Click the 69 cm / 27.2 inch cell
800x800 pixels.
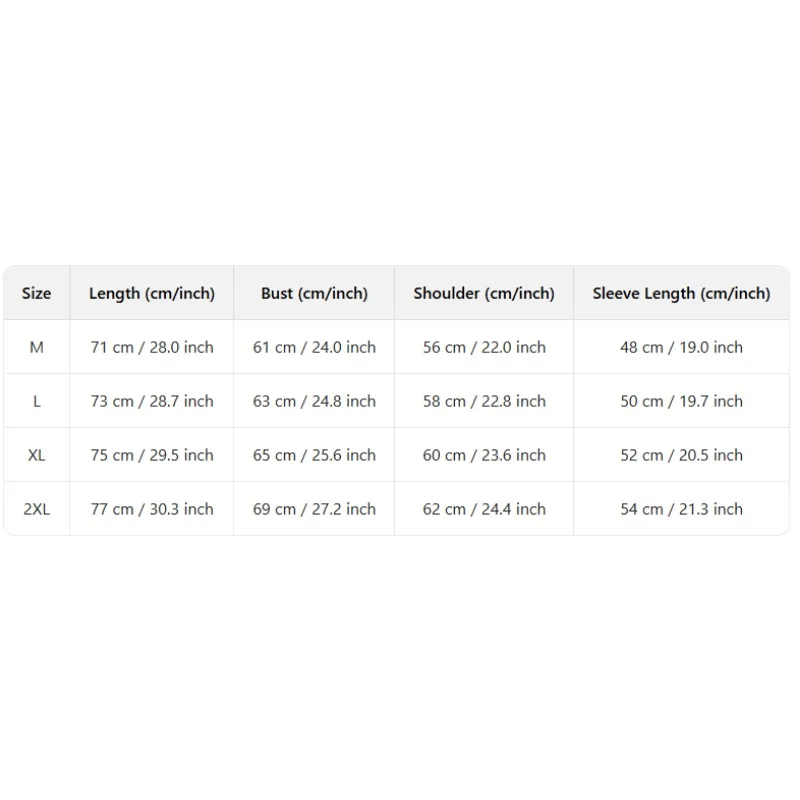(x=314, y=509)
